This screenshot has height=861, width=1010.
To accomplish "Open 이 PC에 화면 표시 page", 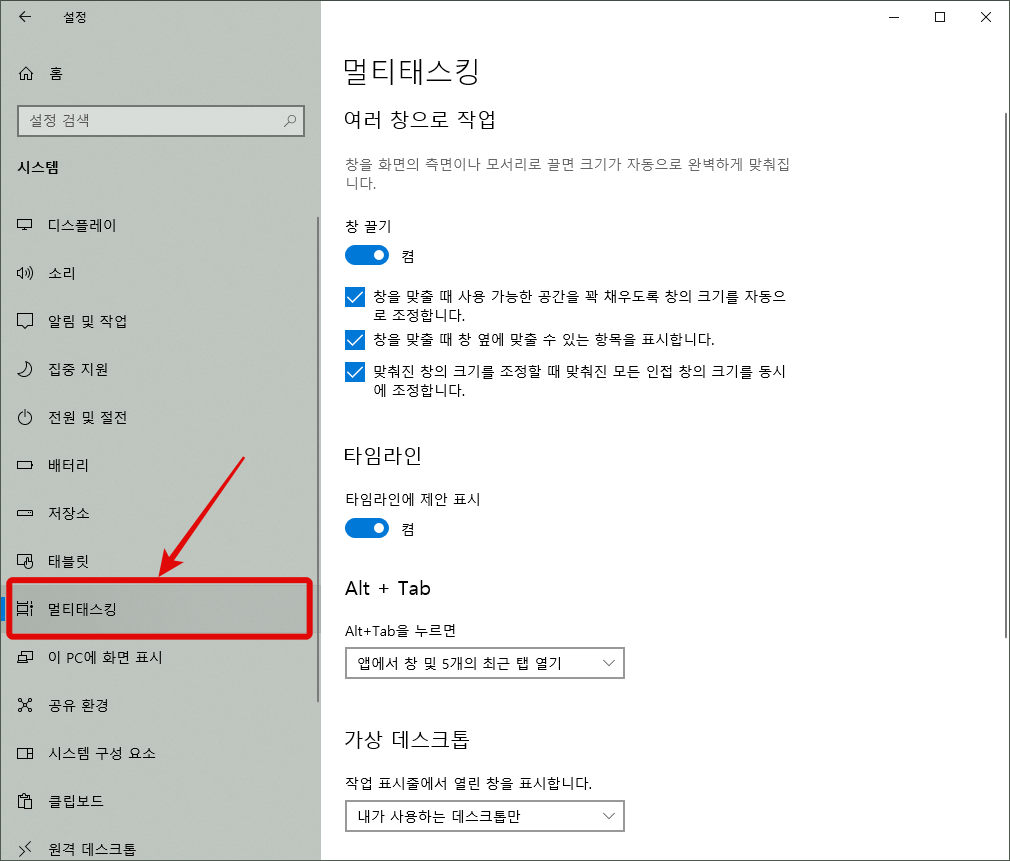I will coord(160,657).
